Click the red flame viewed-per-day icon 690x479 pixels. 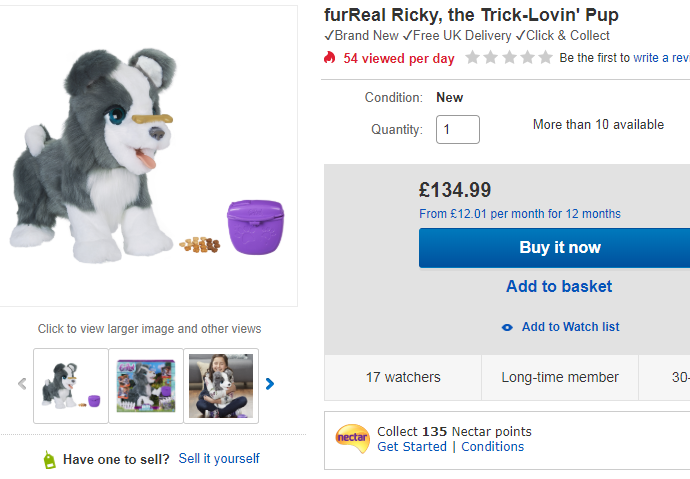[329, 58]
